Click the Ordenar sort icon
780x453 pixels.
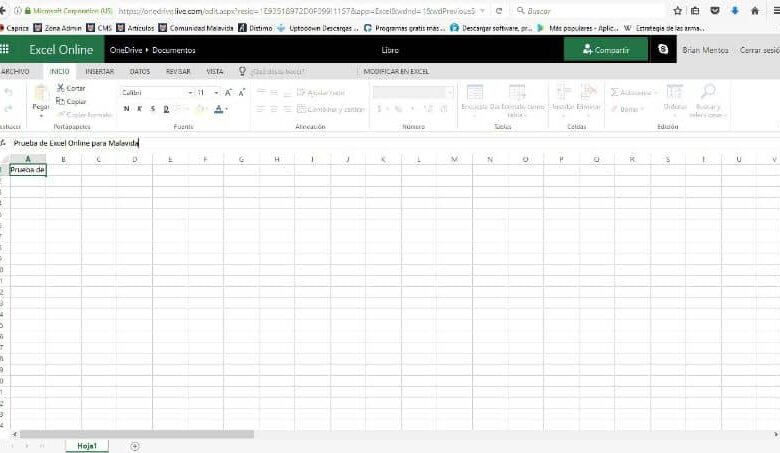pos(675,92)
